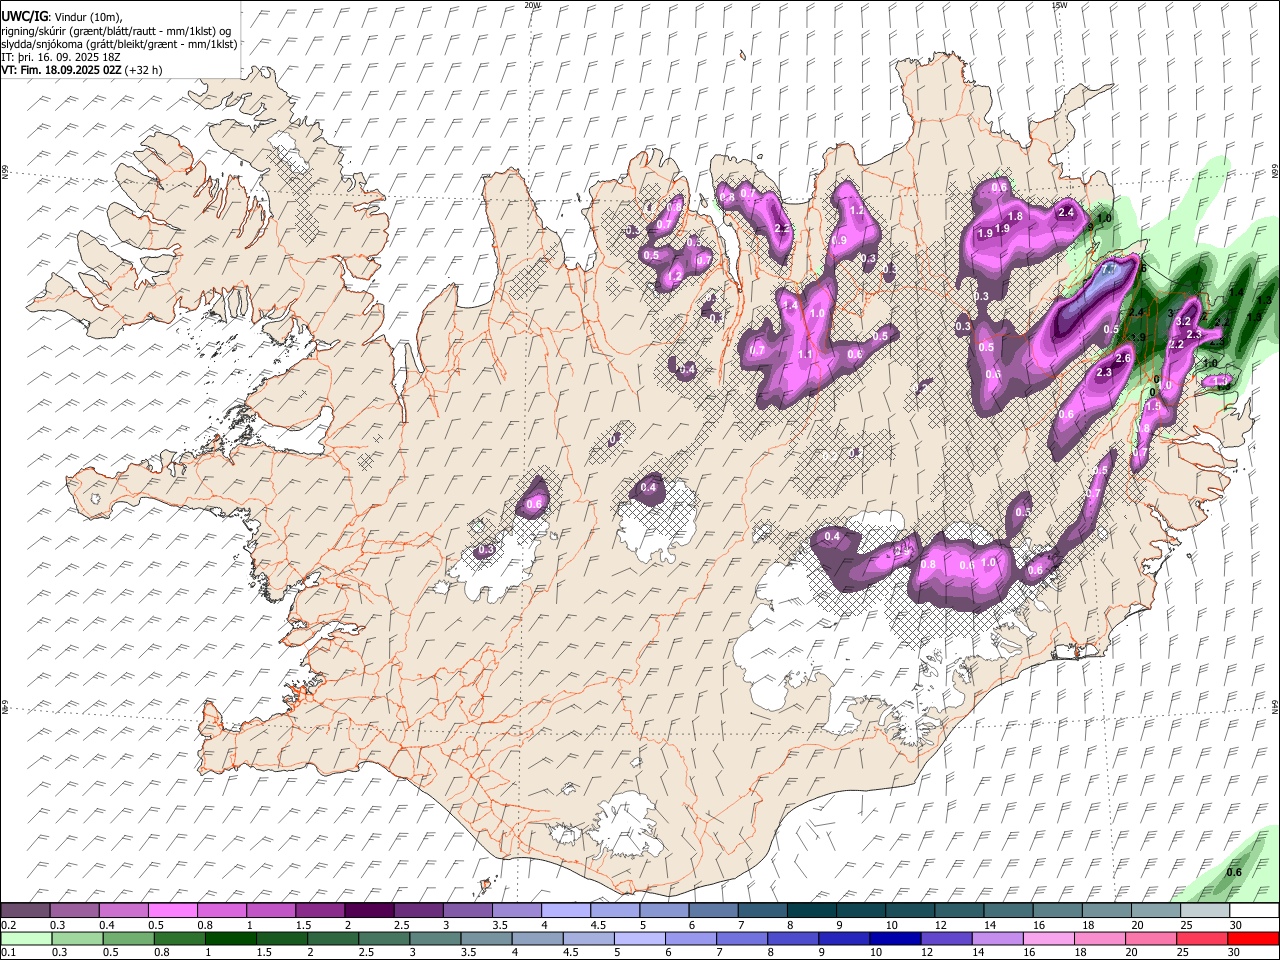Click the '20W' longitude label at the top edge
This screenshot has width=1280, height=960.
pos(532,5)
